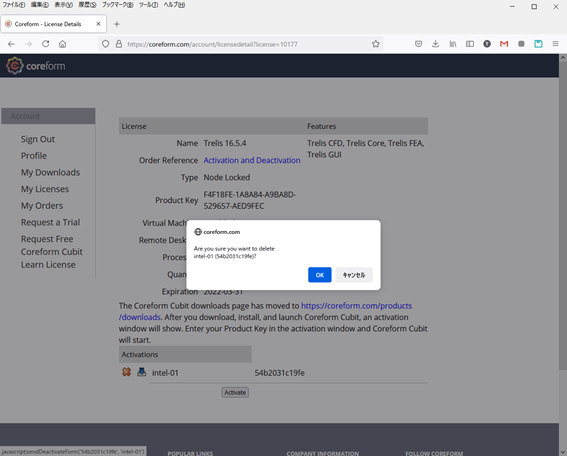The height and width of the screenshot is (456, 567).
Task: Click the computer icon beside intel-01
Action: (x=142, y=372)
